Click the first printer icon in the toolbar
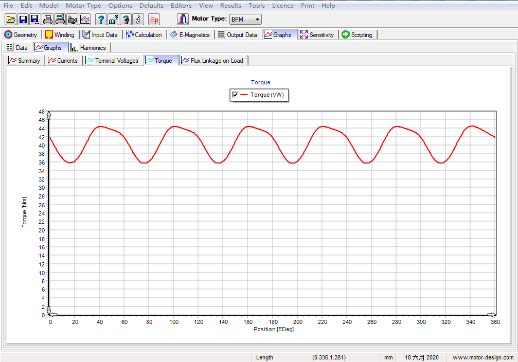This screenshot has height=362, width=518. [x=48, y=19]
